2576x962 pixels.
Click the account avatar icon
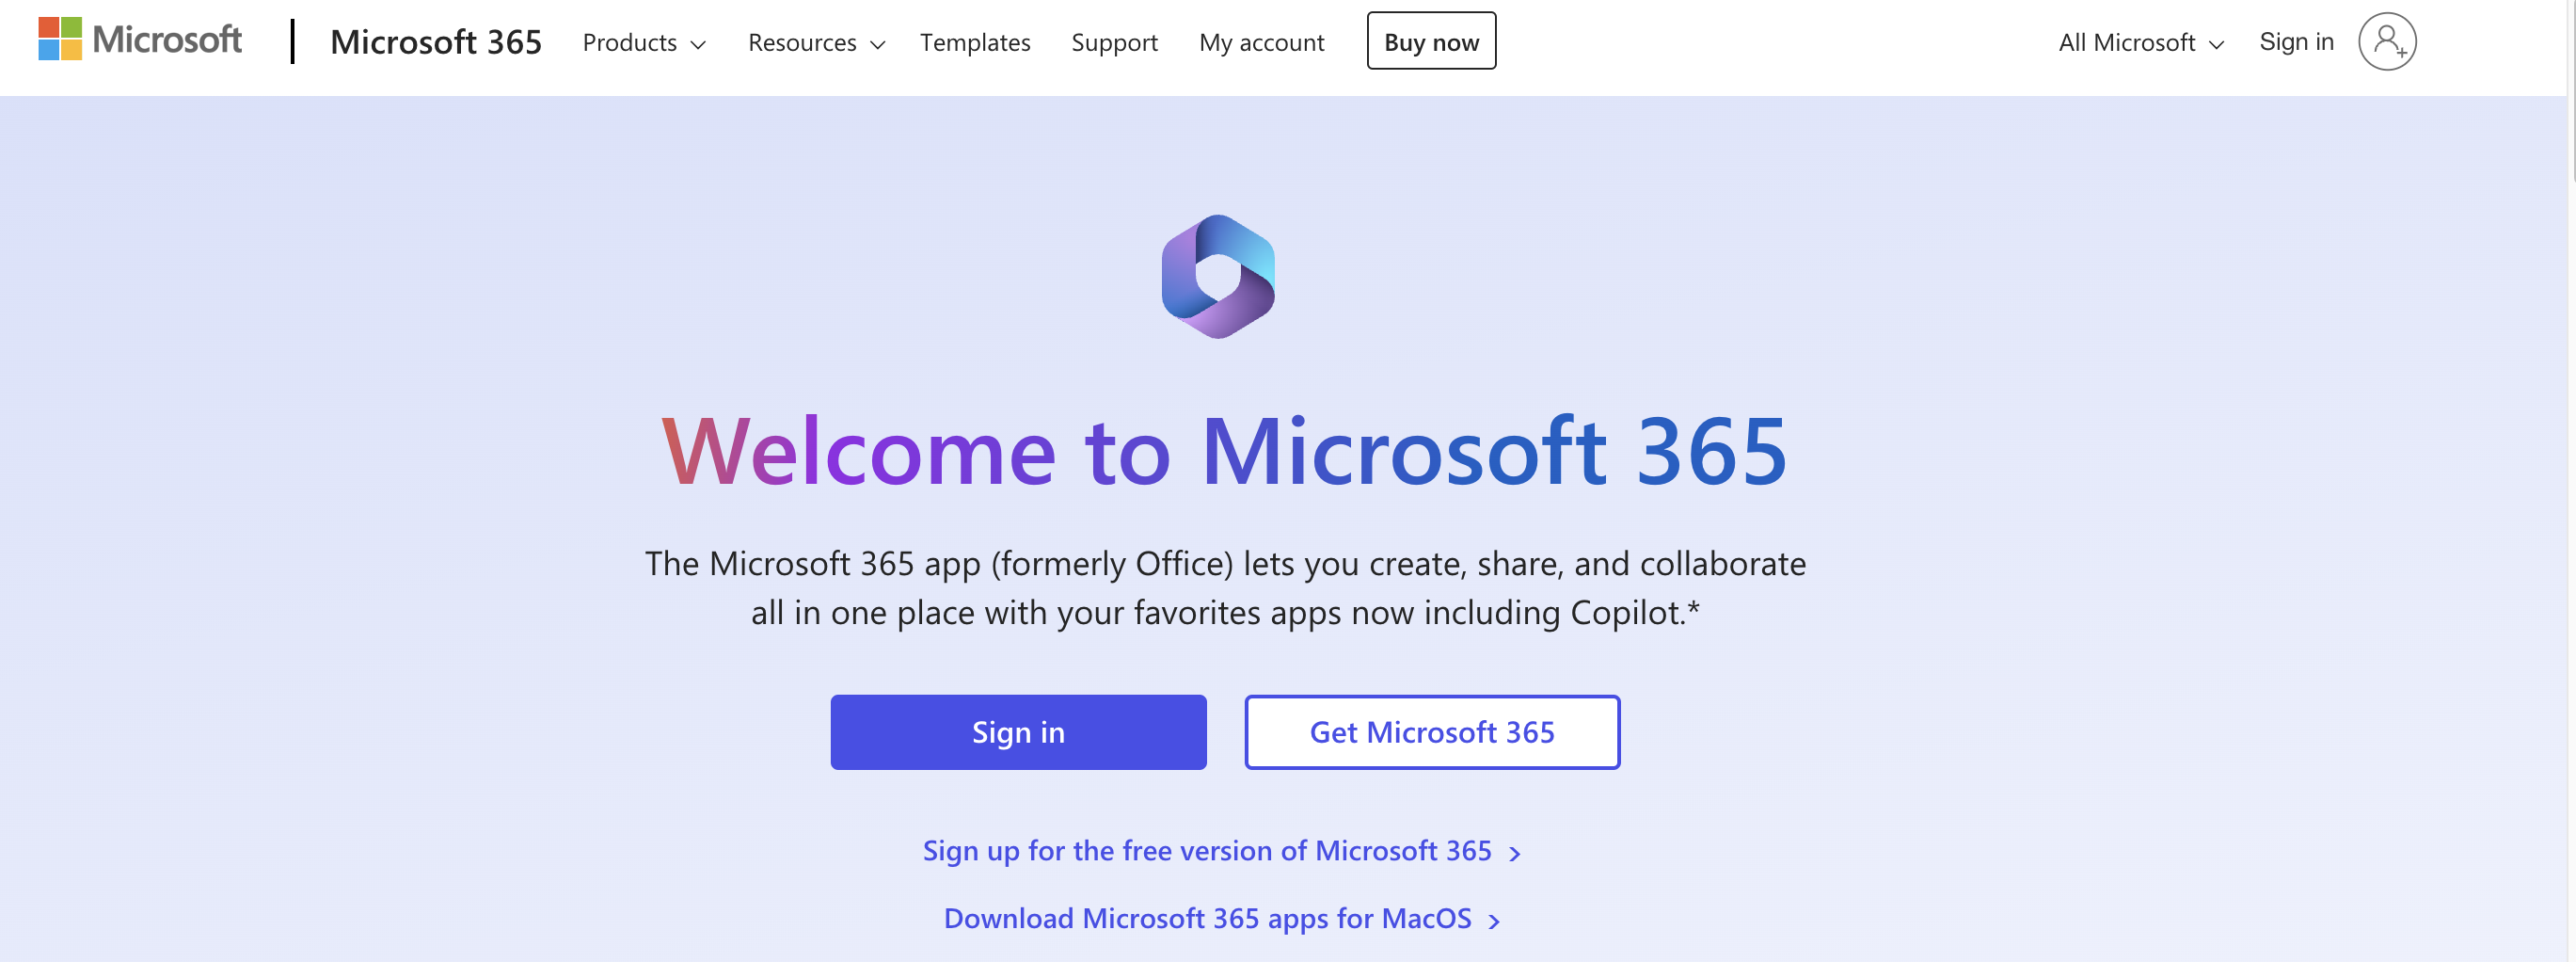pyautogui.click(x=2386, y=42)
